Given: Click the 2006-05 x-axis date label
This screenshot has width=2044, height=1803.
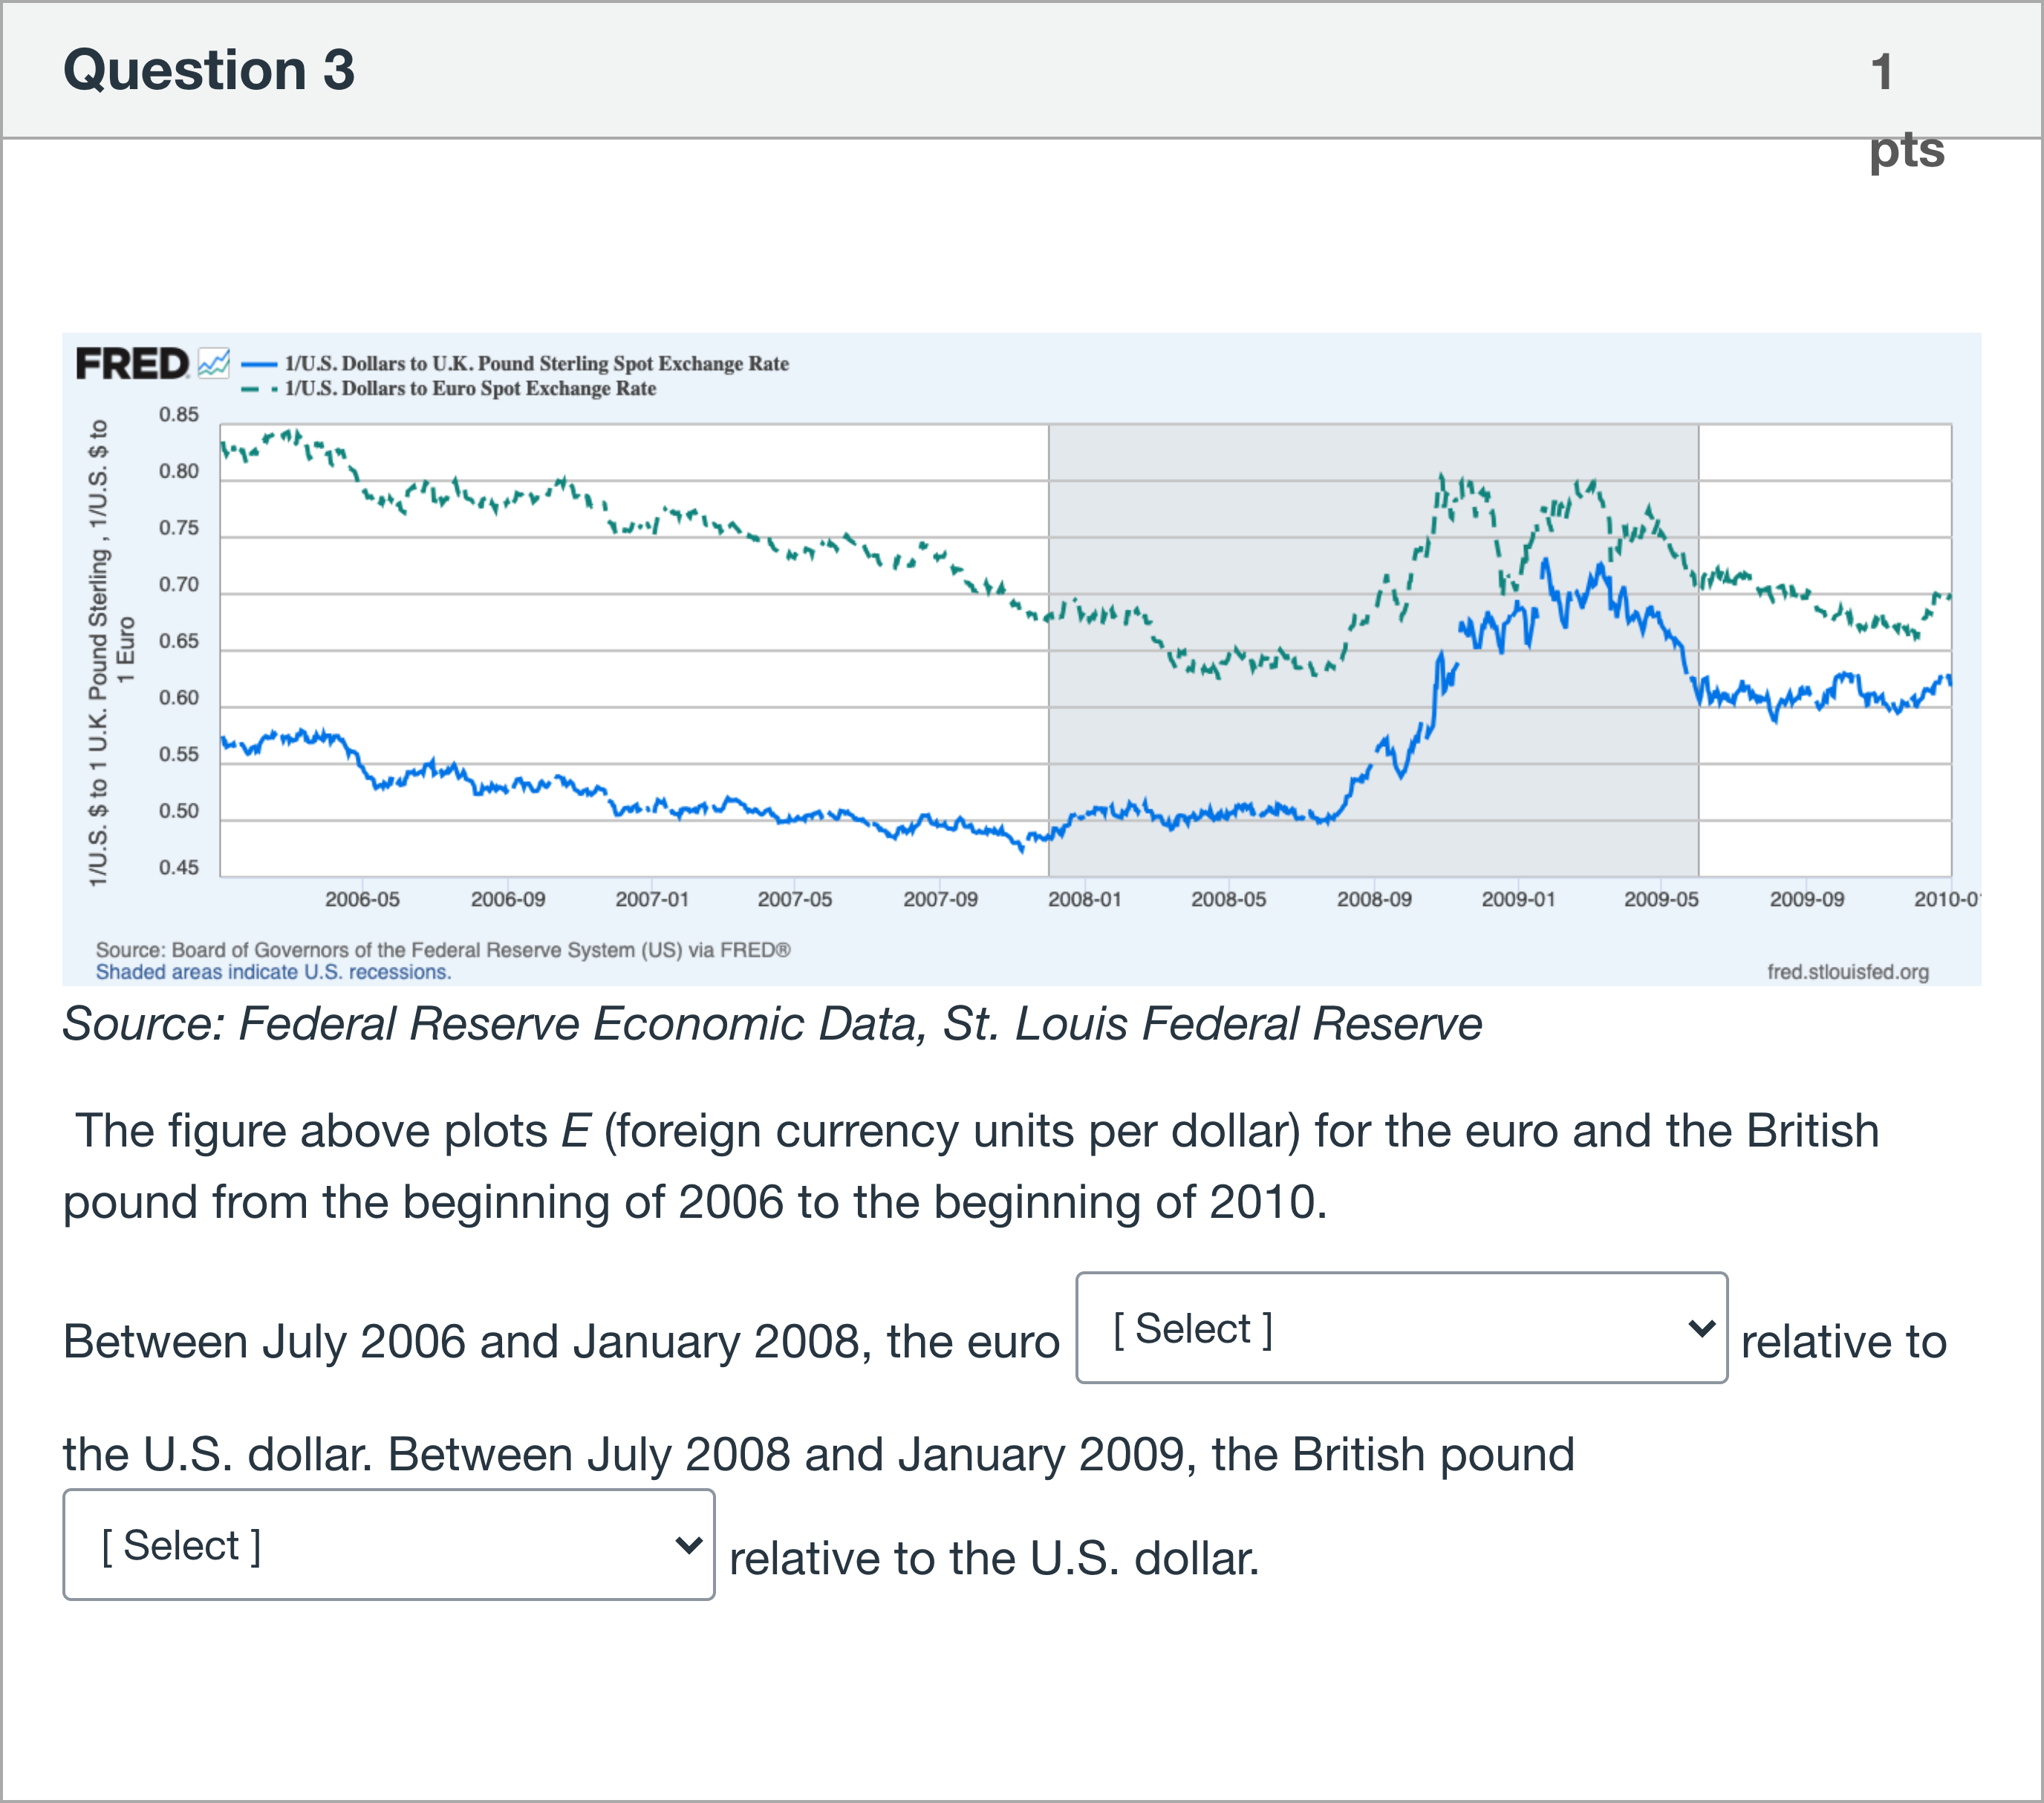Looking at the screenshot, I should pos(362,899).
